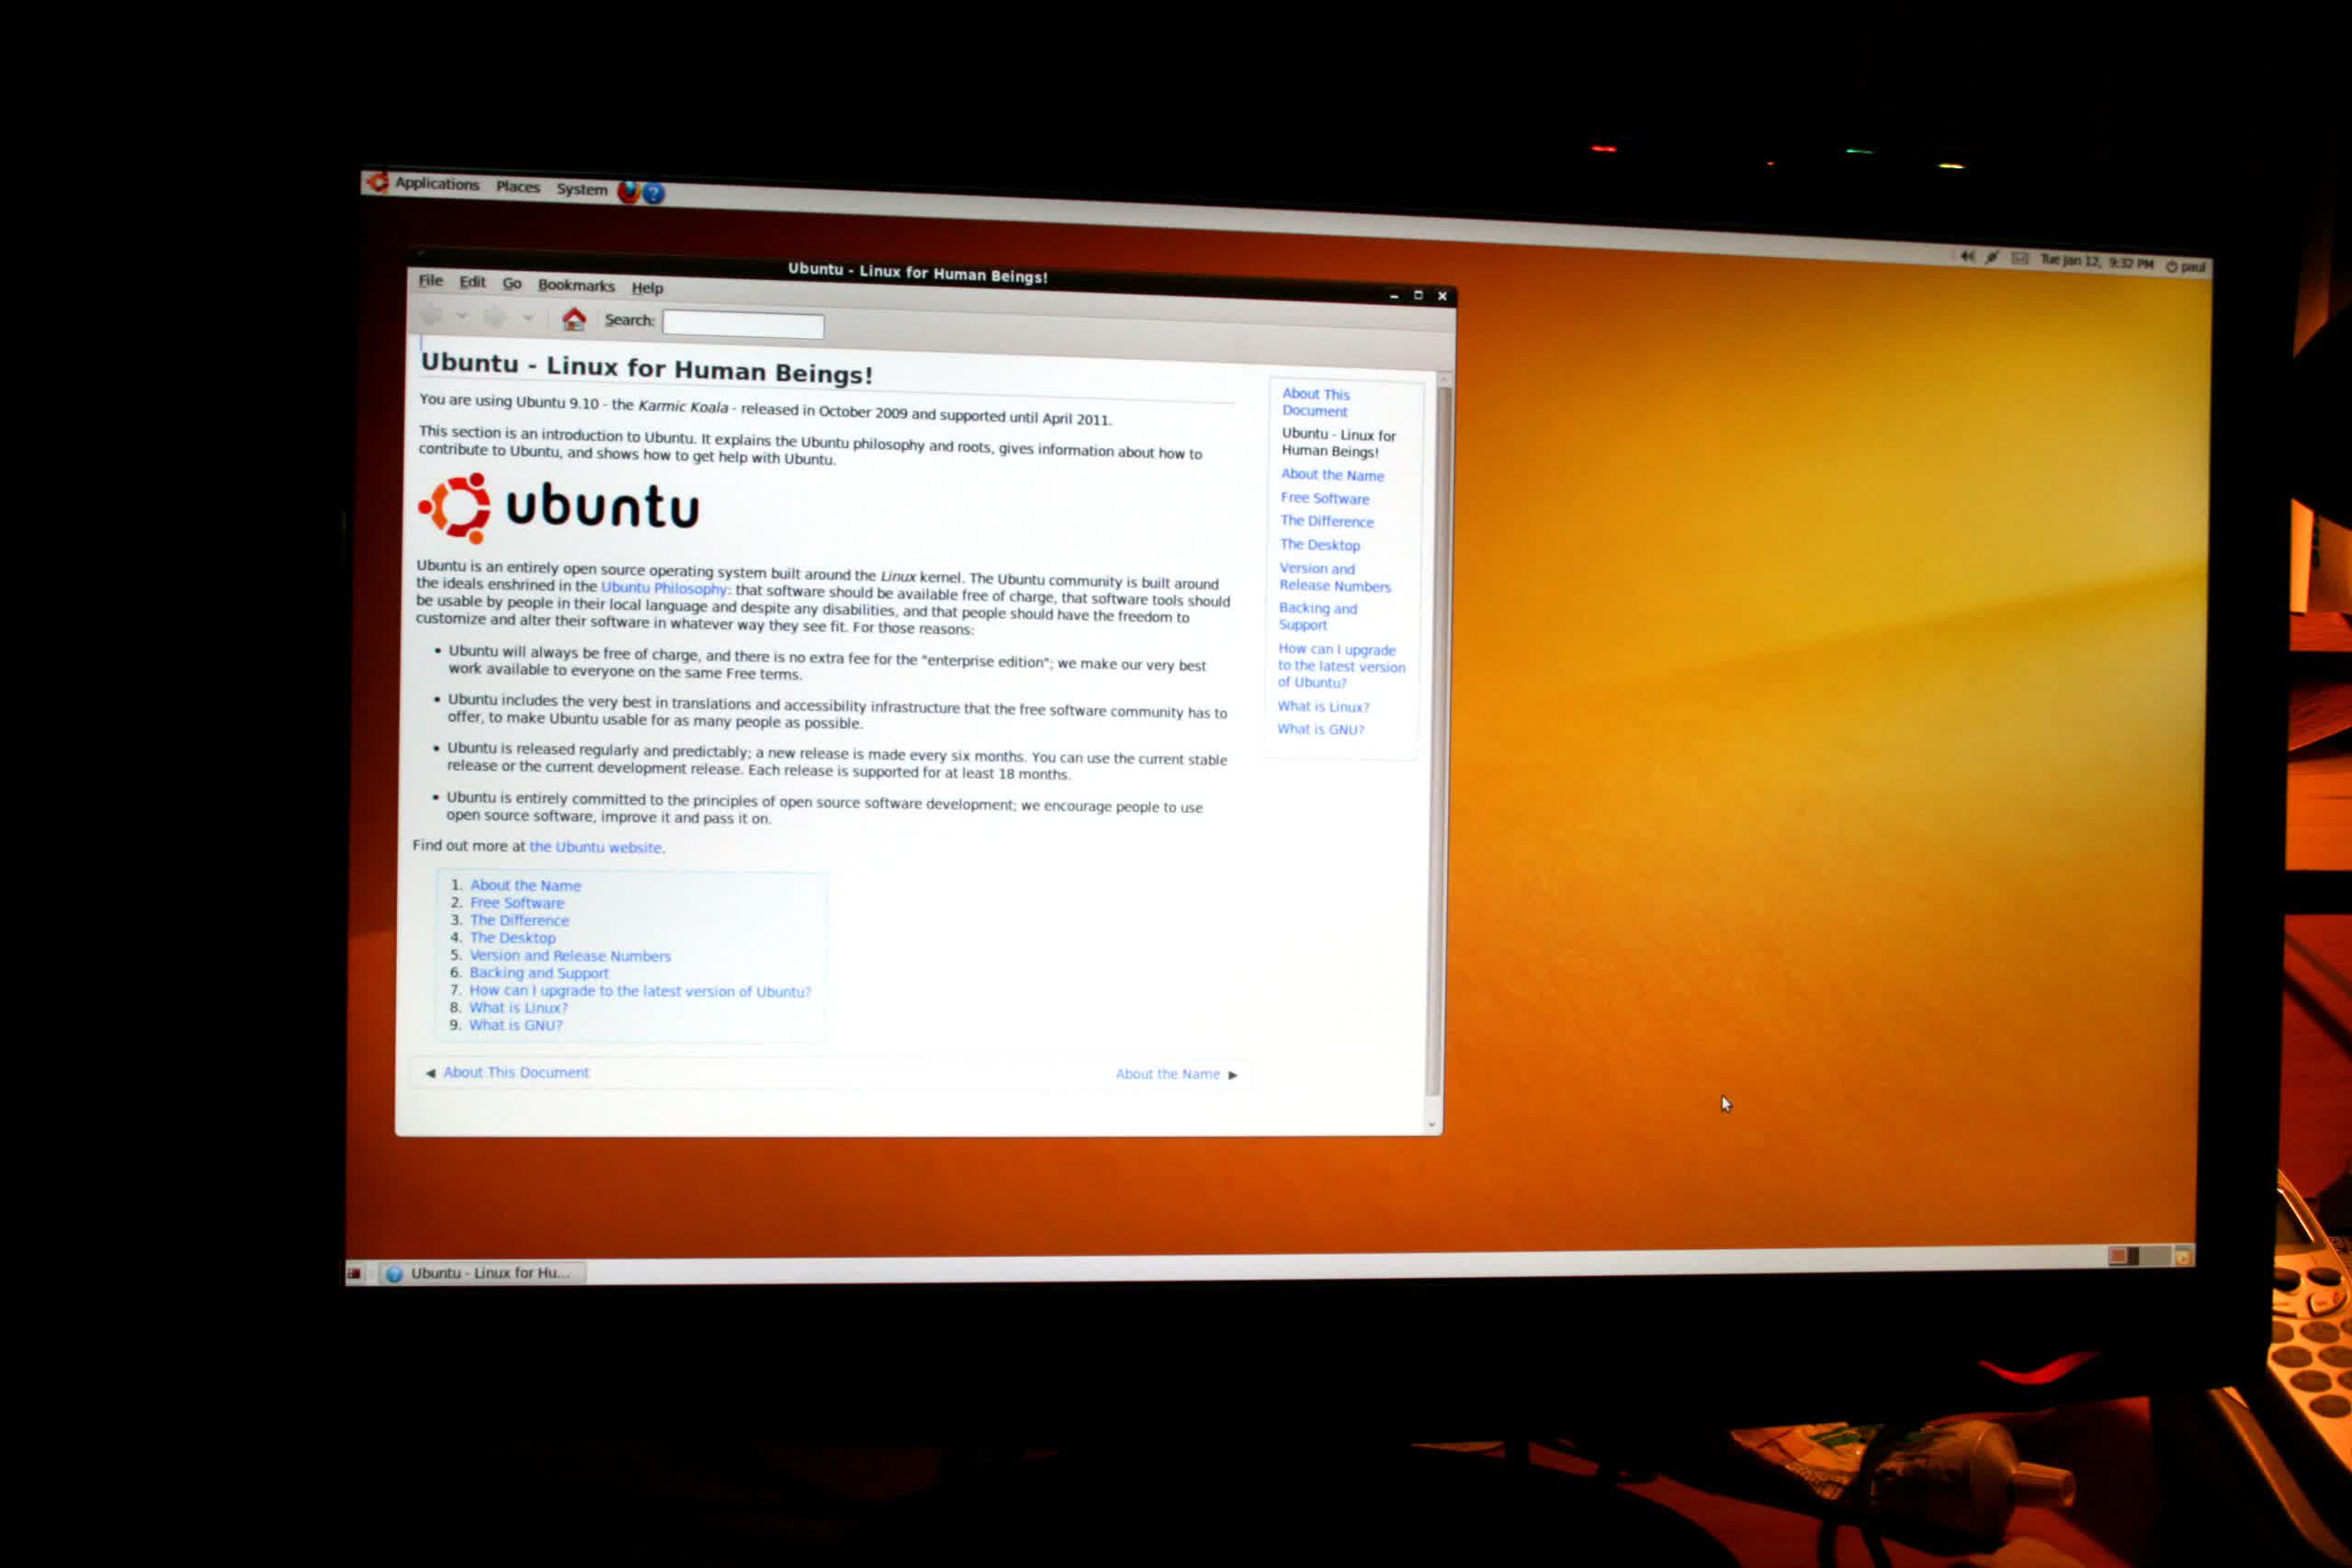Close the help browser window
The image size is (2352, 1568).
(x=1442, y=296)
